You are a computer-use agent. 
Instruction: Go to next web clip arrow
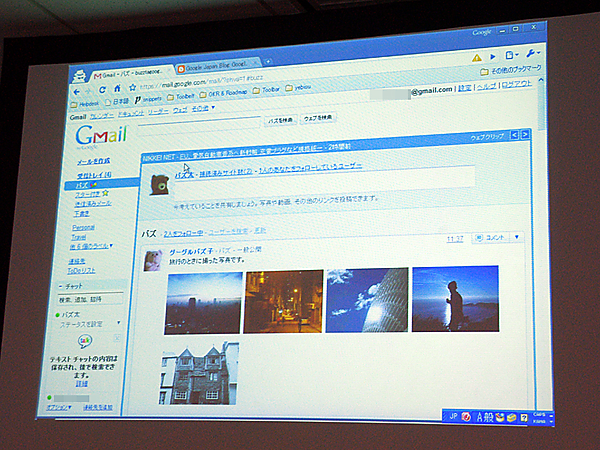525,134
